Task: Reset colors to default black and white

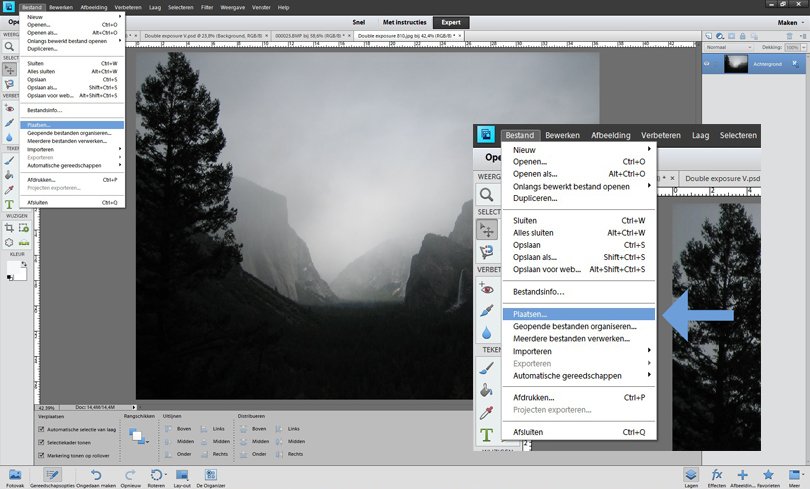Action: click(x=10, y=278)
